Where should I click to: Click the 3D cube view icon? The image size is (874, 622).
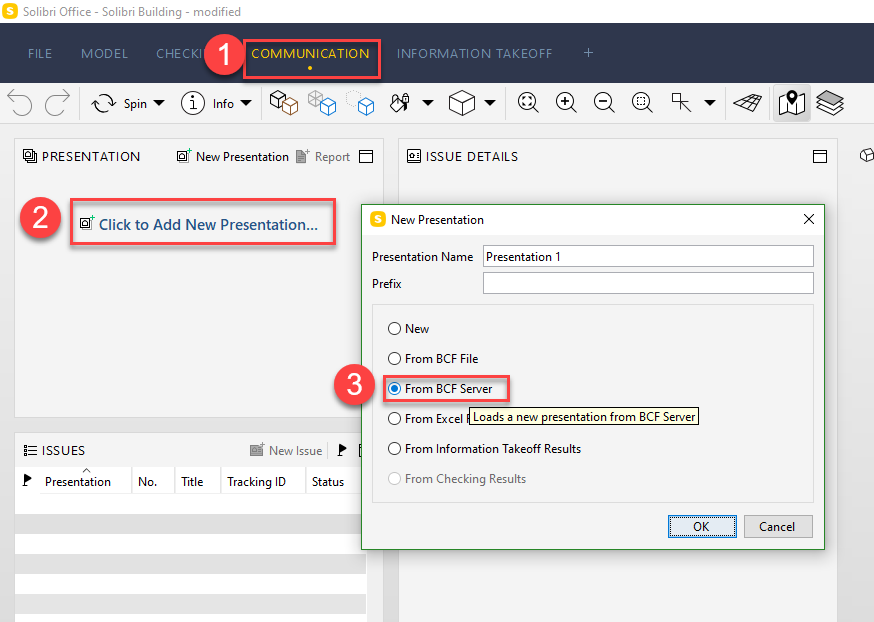coord(462,103)
